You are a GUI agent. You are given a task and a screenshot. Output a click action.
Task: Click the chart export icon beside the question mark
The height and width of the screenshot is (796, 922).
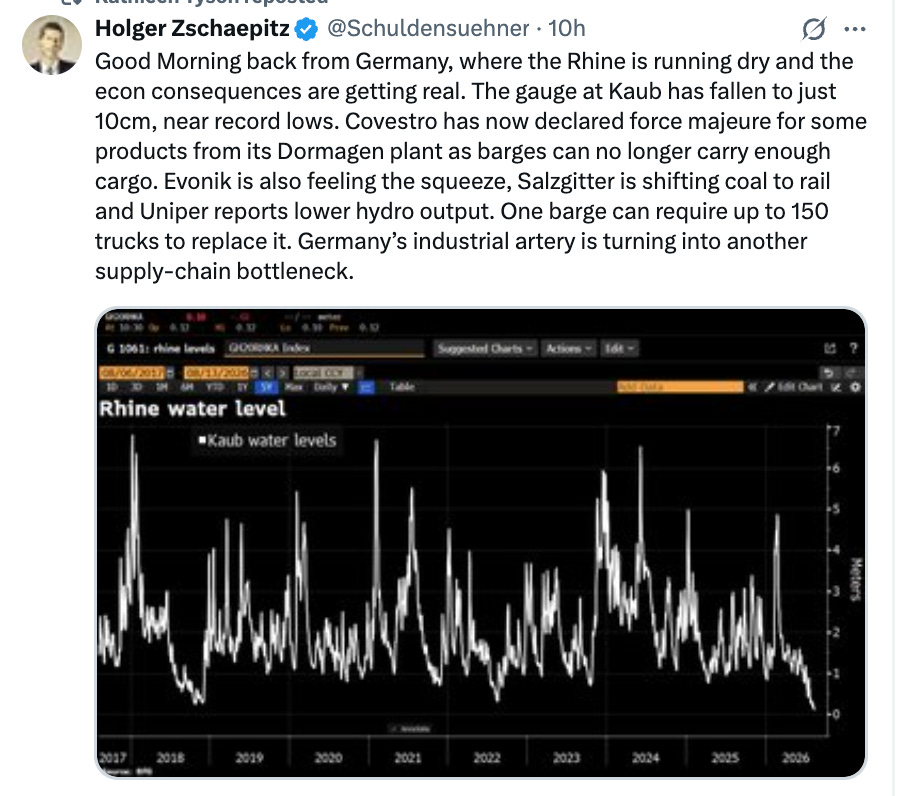830,349
